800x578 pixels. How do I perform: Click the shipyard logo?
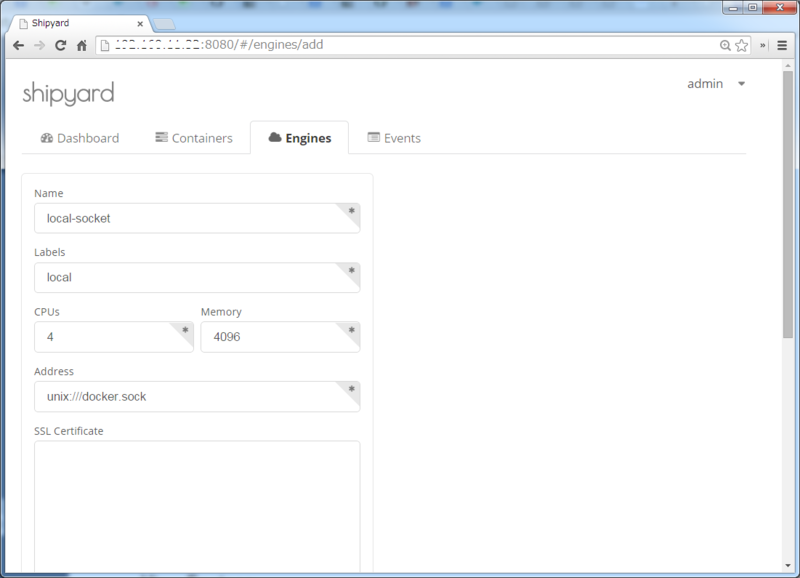pyautogui.click(x=69, y=93)
